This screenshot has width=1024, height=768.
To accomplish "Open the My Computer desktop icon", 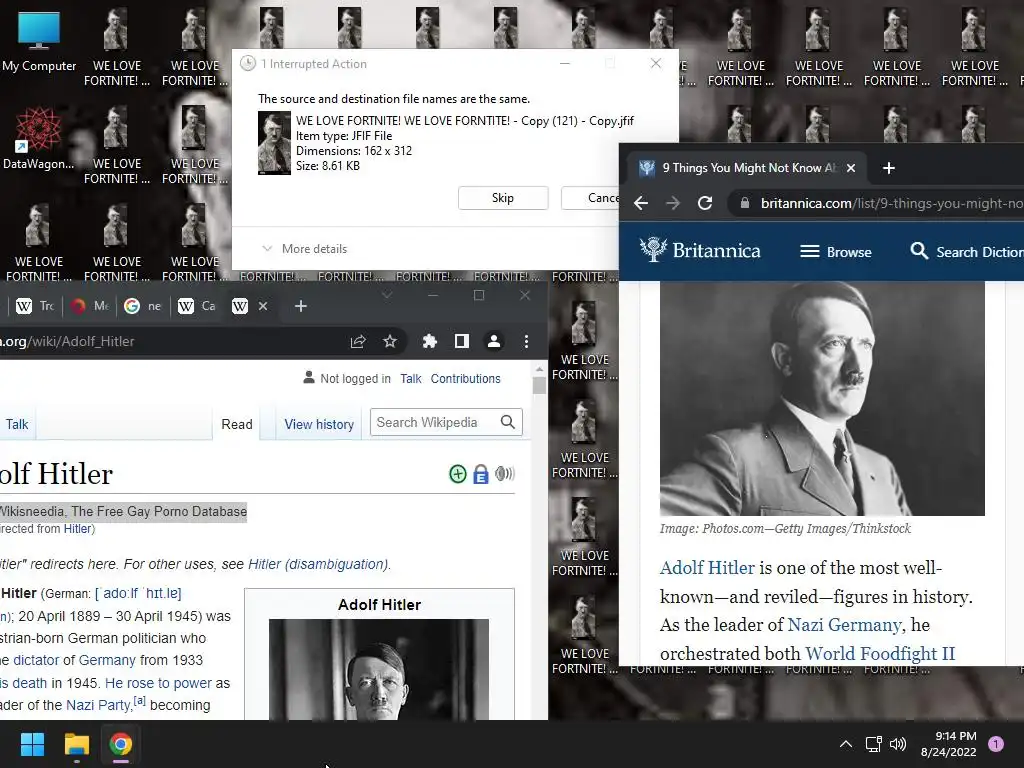I will pyautogui.click(x=39, y=41).
